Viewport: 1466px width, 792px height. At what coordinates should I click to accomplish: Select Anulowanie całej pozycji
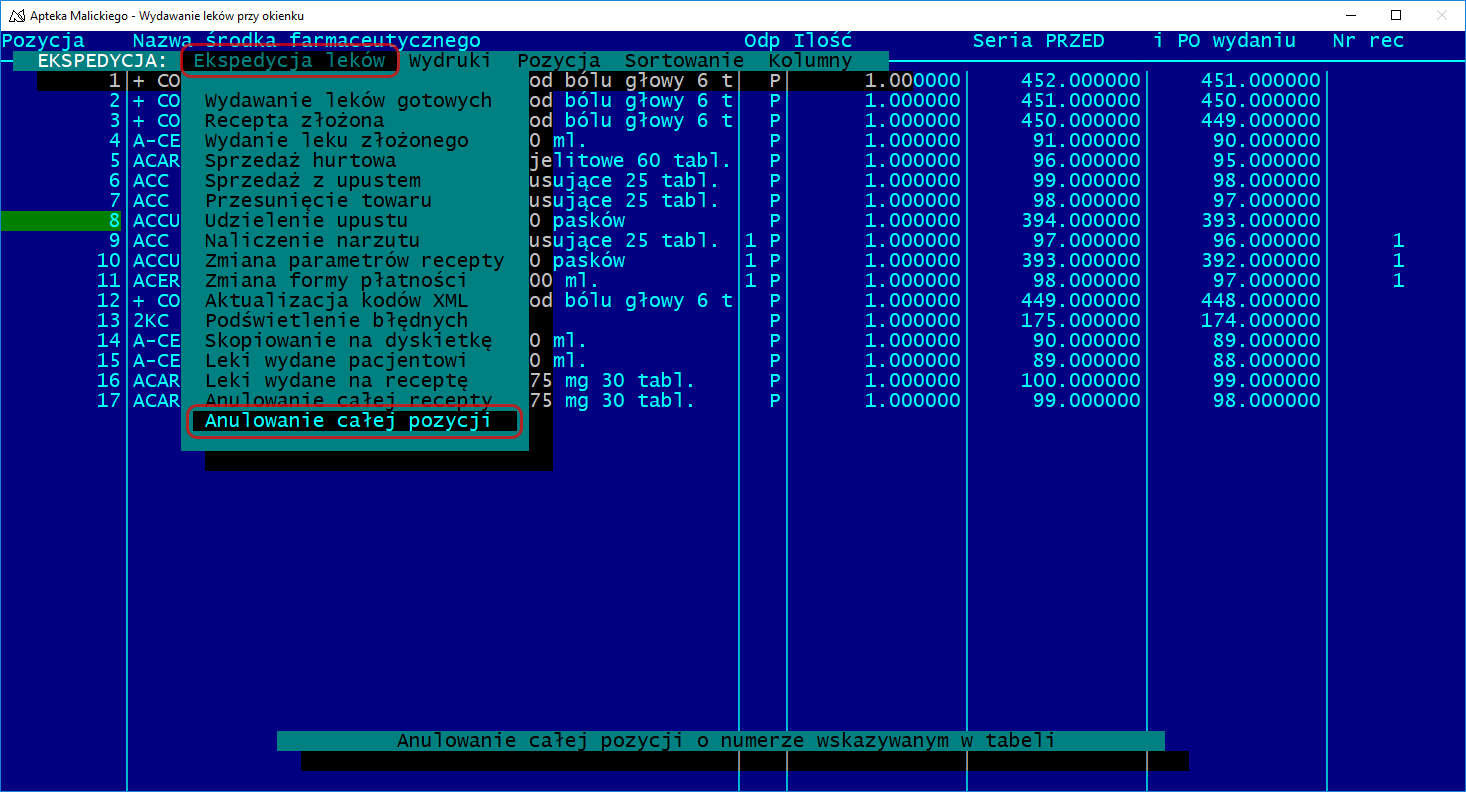(x=348, y=421)
